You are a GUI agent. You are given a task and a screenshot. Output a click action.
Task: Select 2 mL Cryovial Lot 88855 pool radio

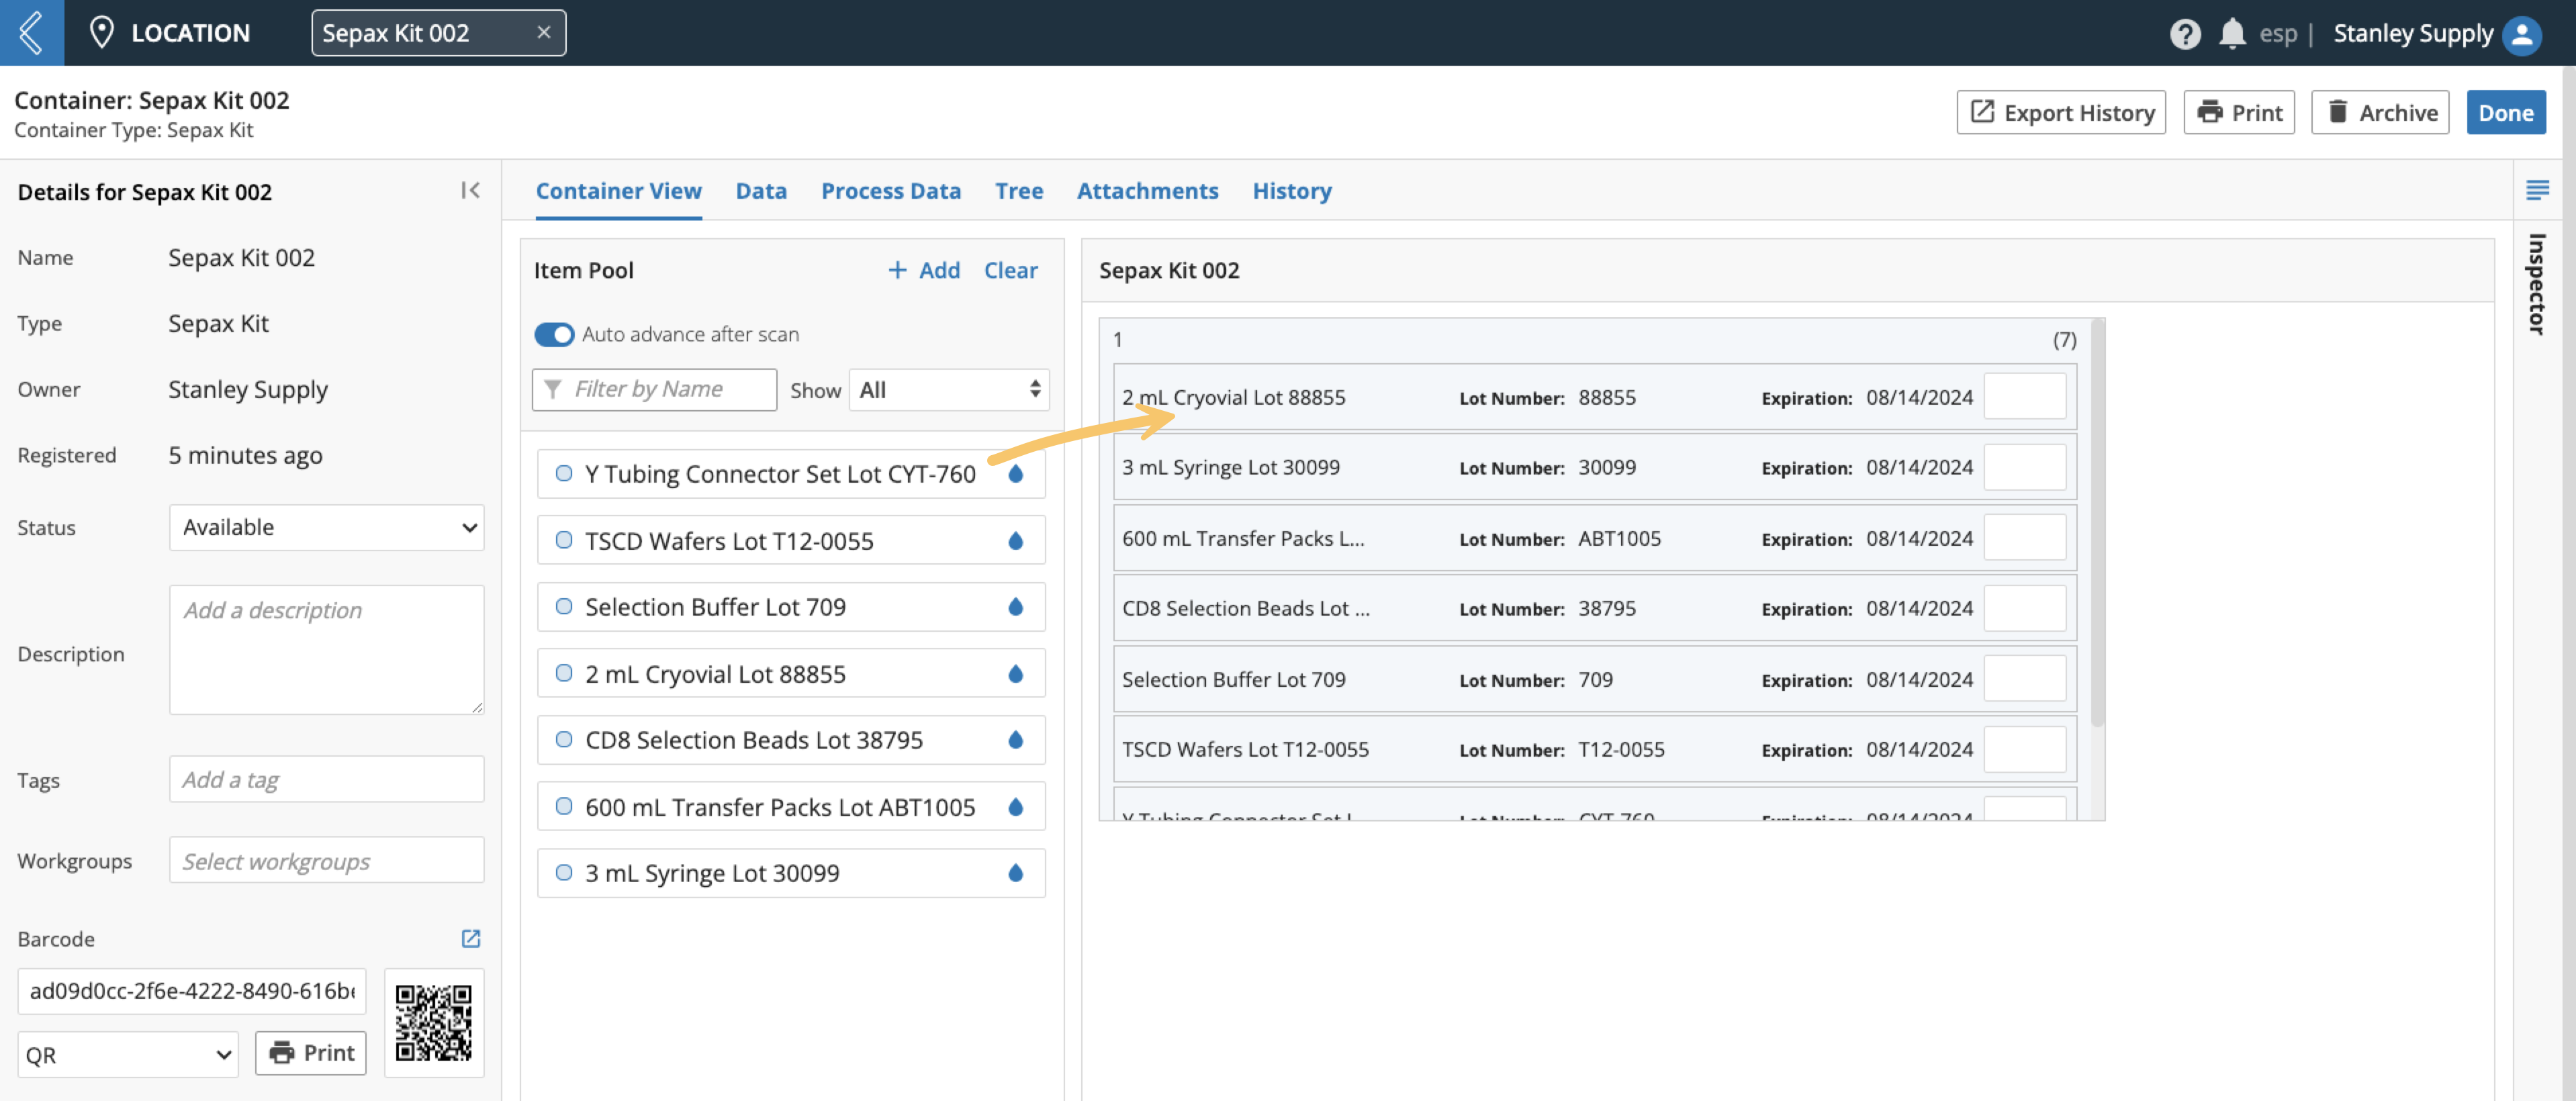pyautogui.click(x=564, y=673)
